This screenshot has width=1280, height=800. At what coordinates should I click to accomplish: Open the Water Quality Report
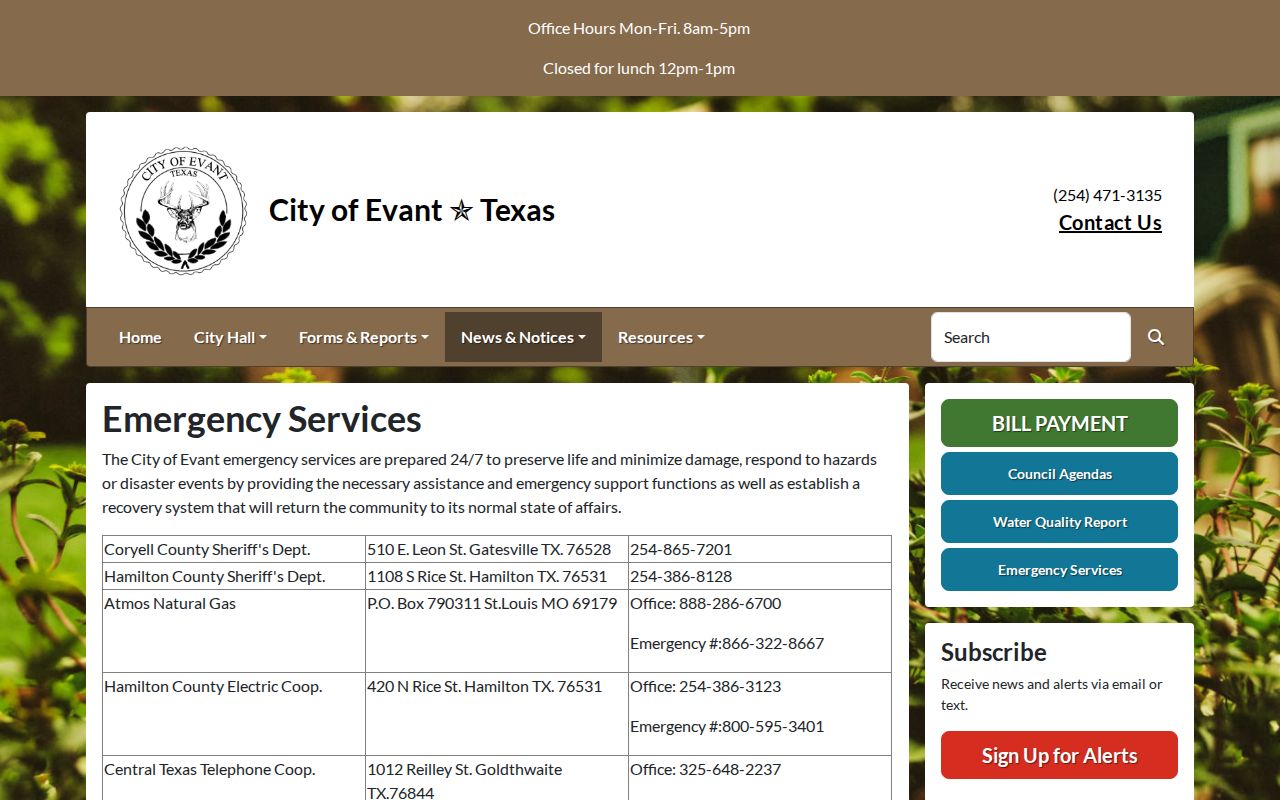pos(1059,522)
